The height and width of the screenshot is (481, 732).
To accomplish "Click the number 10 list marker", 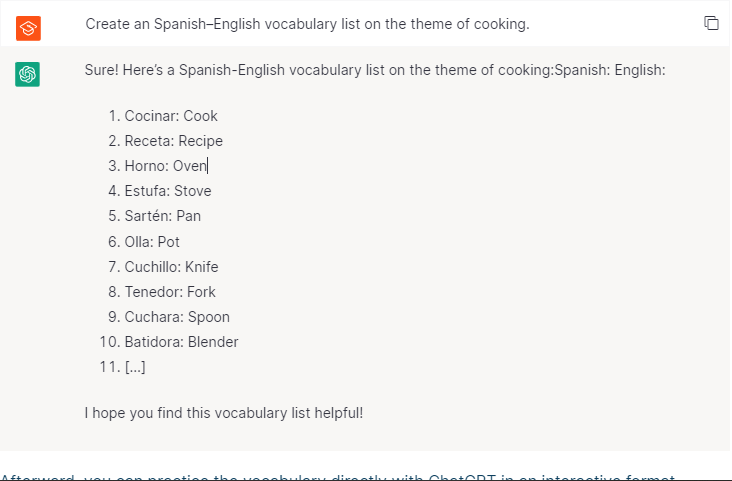I will (109, 342).
